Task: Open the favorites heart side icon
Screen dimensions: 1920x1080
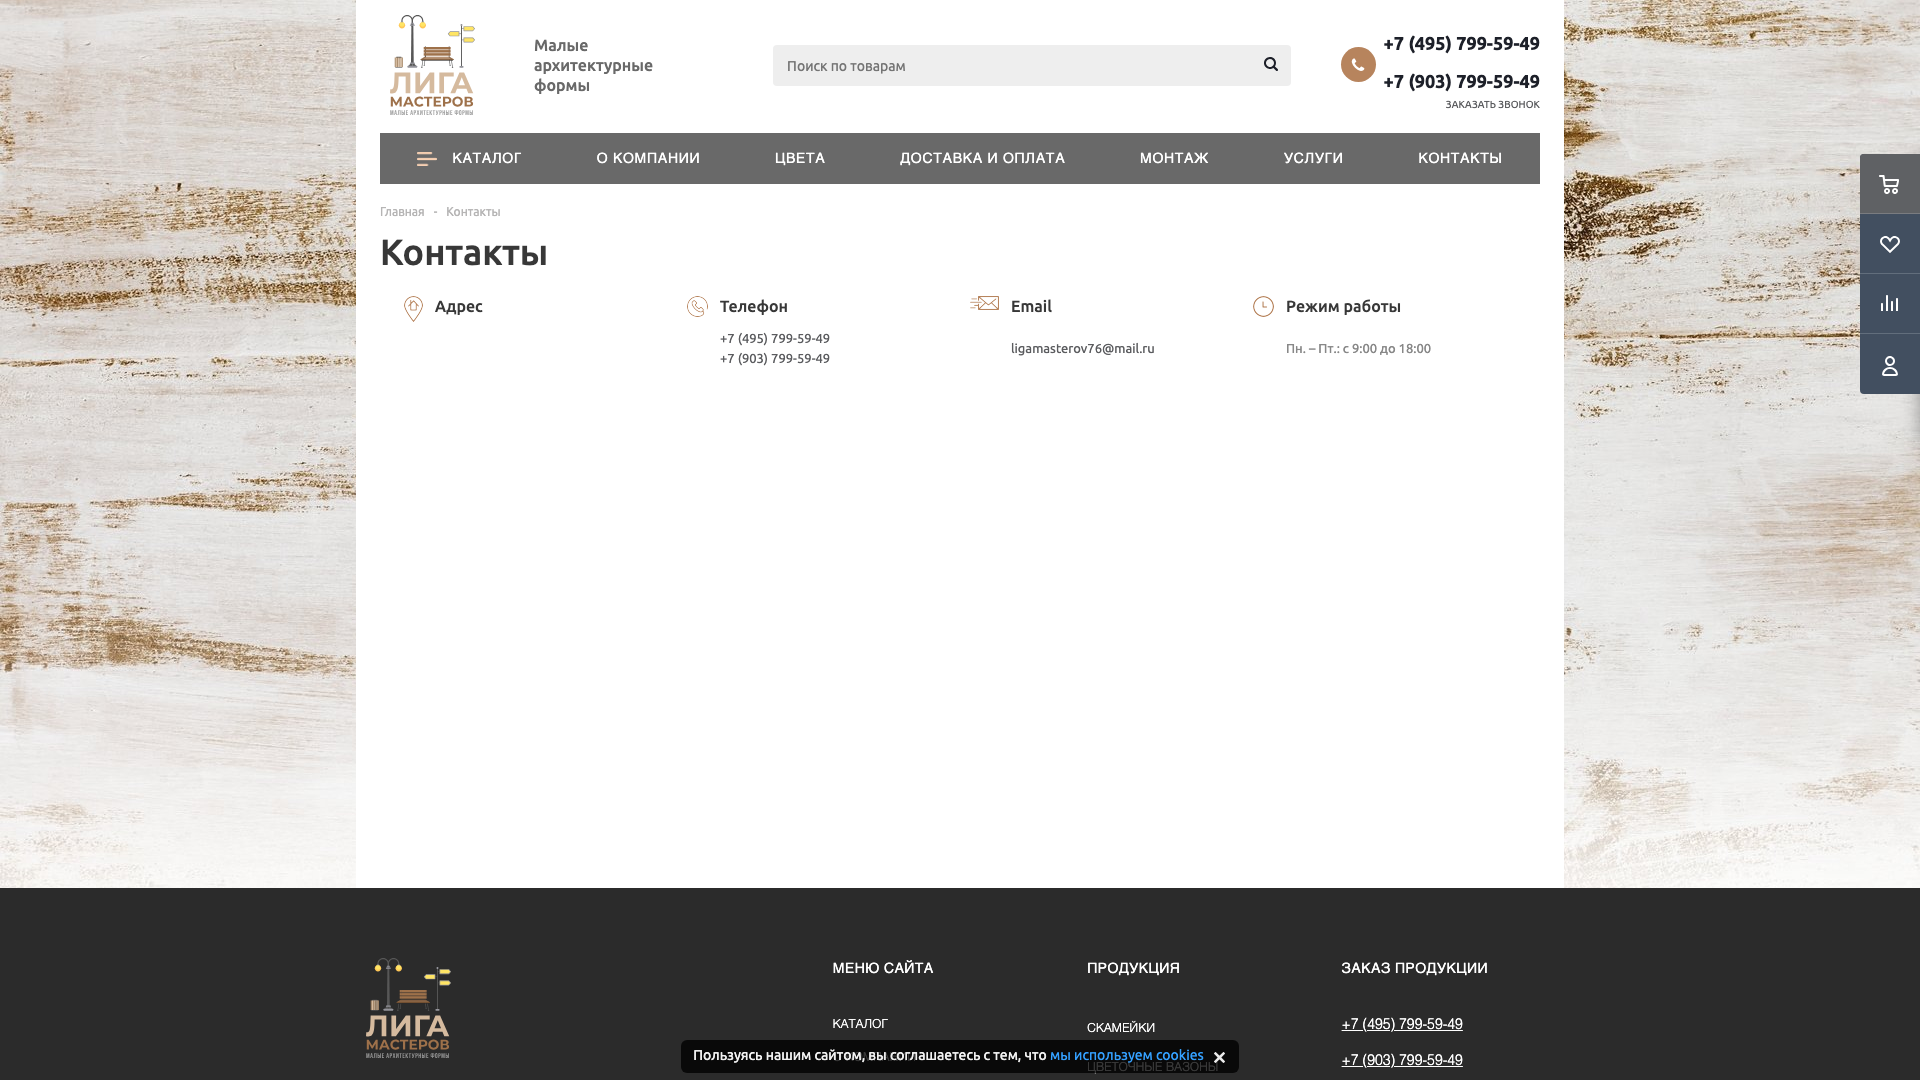Action: [1889, 244]
